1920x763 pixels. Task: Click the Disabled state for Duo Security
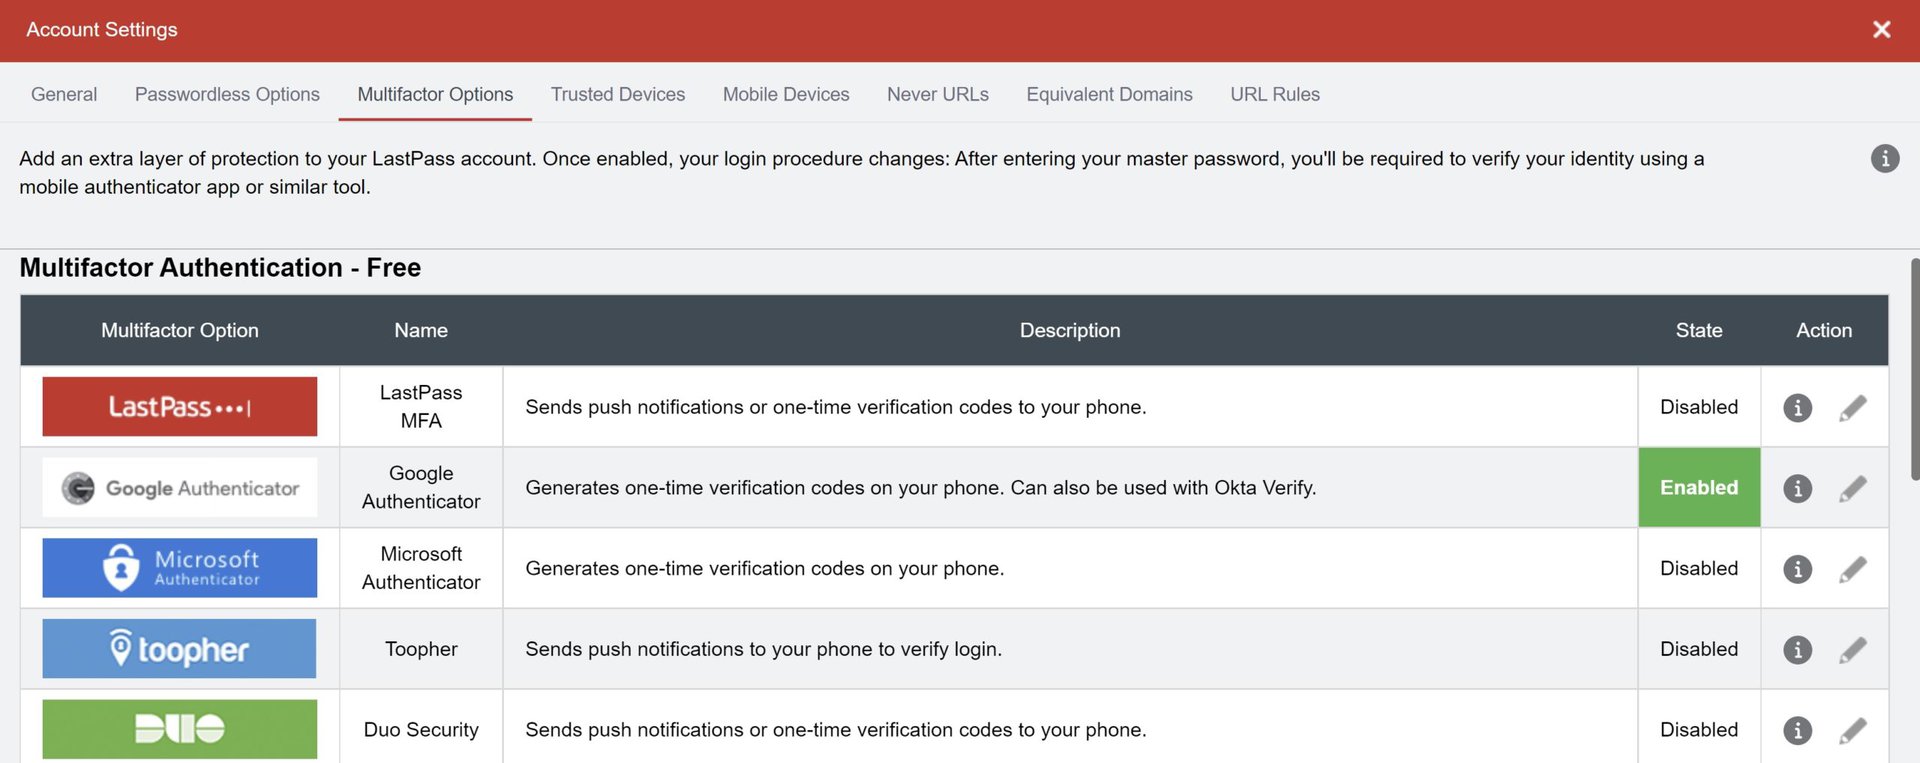coord(1699,730)
